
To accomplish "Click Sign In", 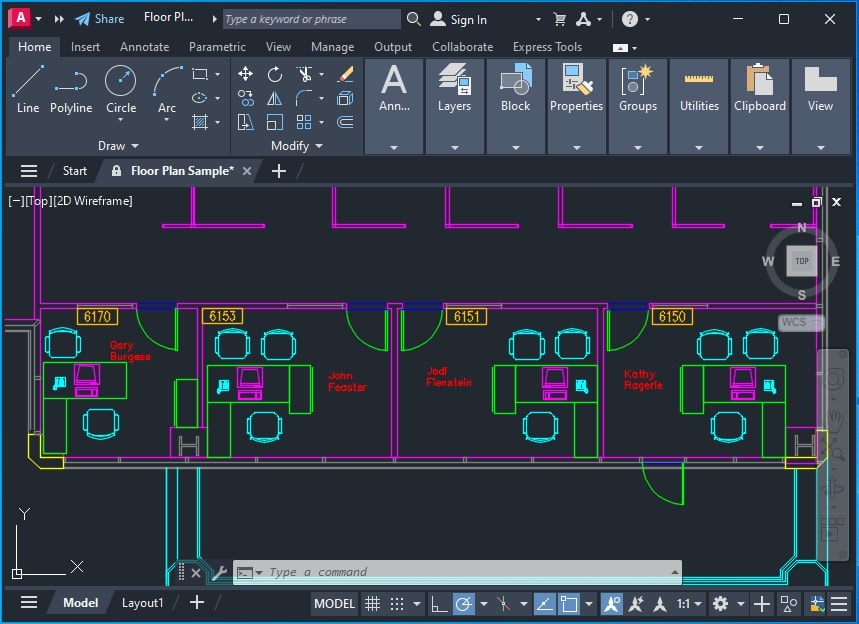I will click(x=459, y=19).
